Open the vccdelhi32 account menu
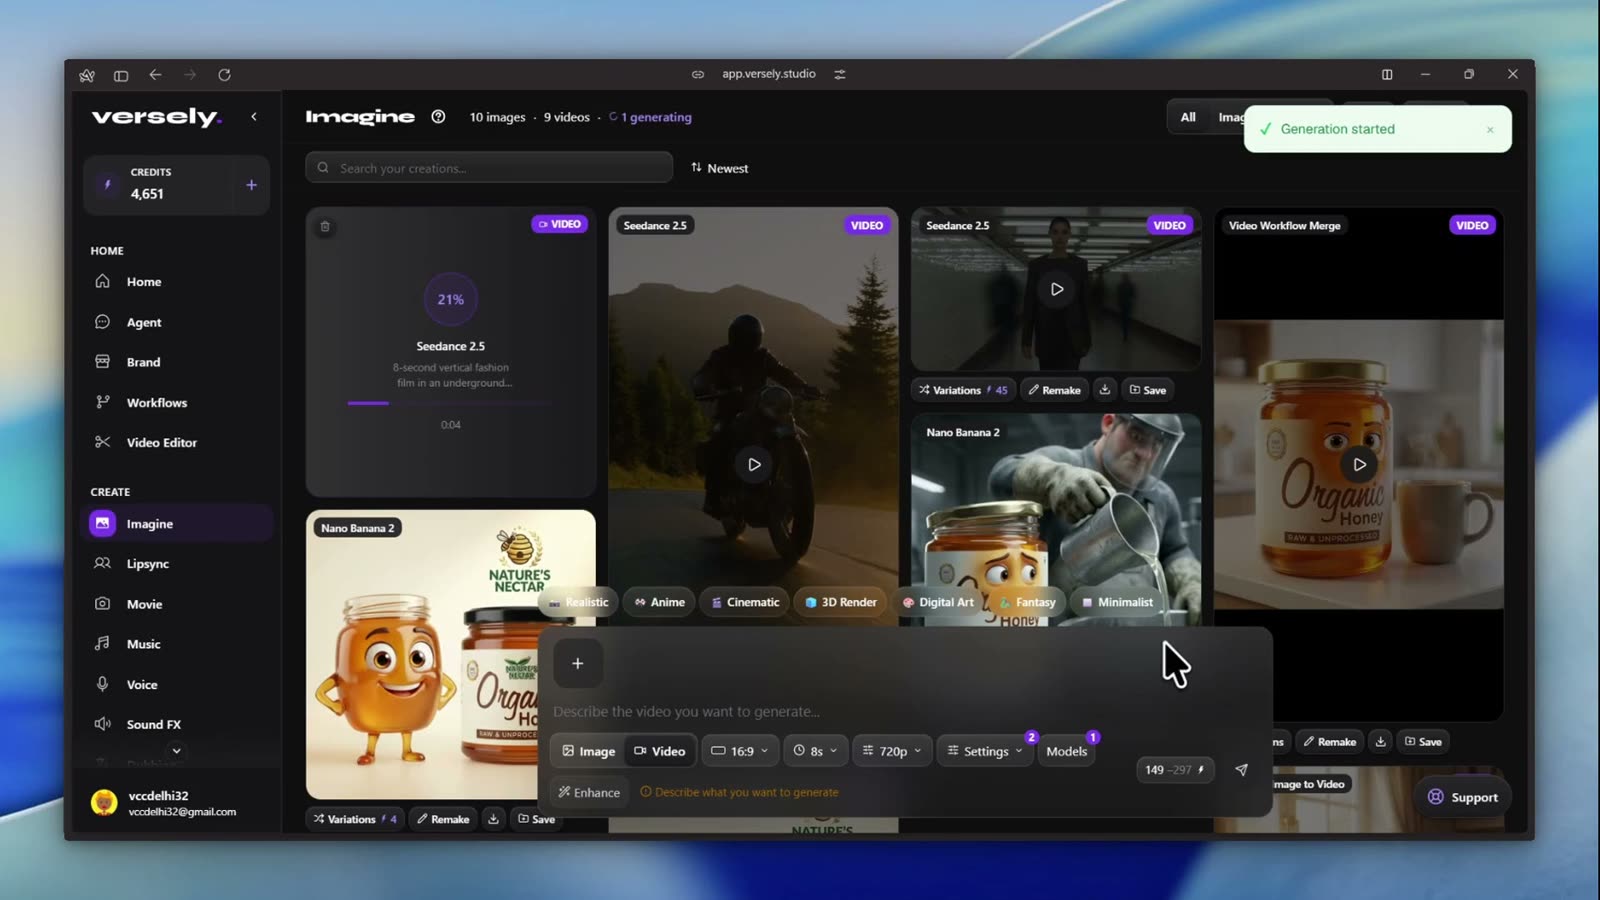 (176, 803)
